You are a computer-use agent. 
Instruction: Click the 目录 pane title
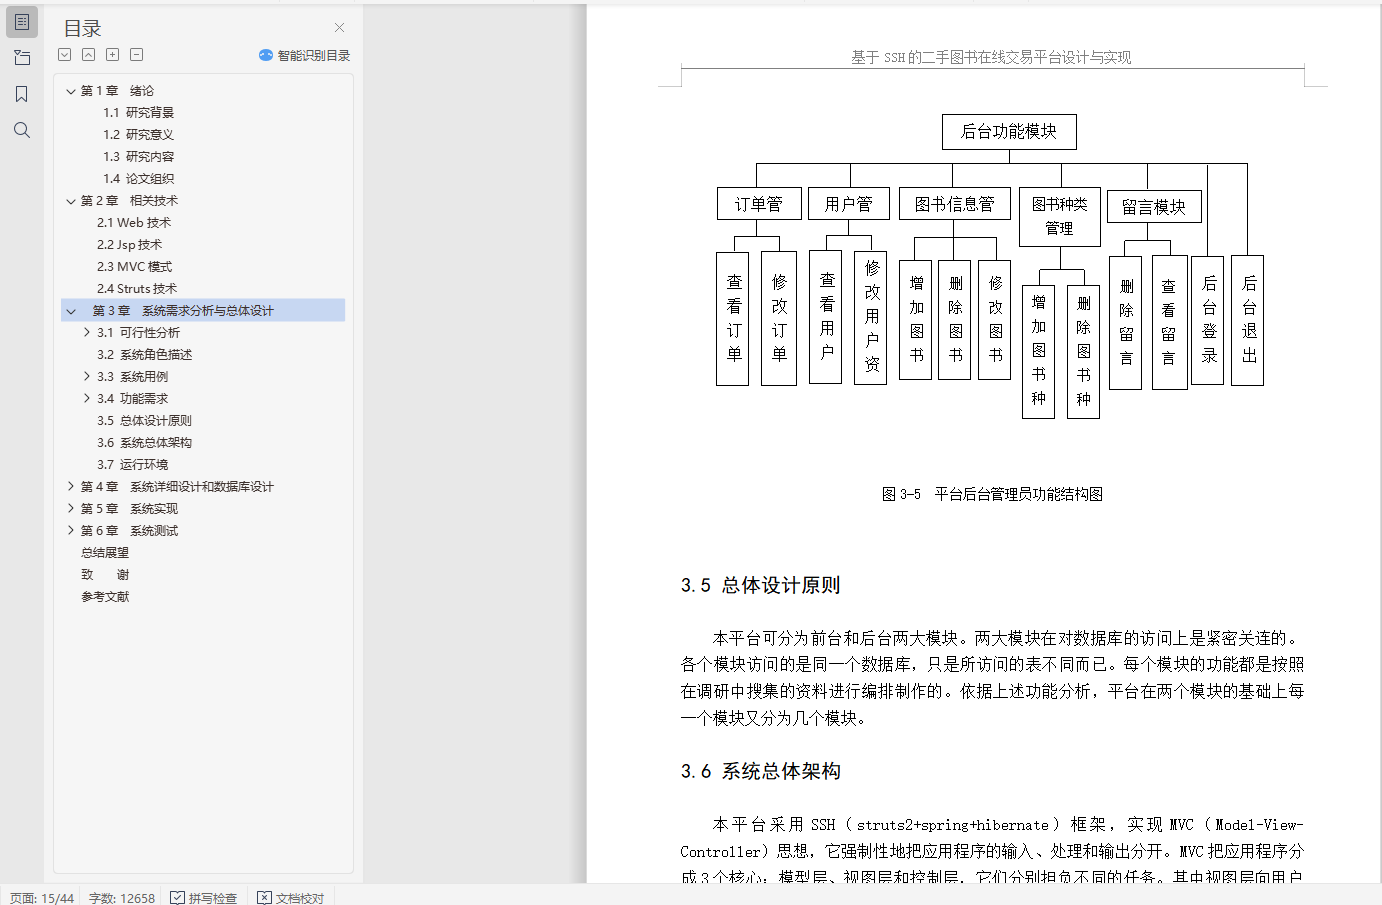(x=83, y=29)
